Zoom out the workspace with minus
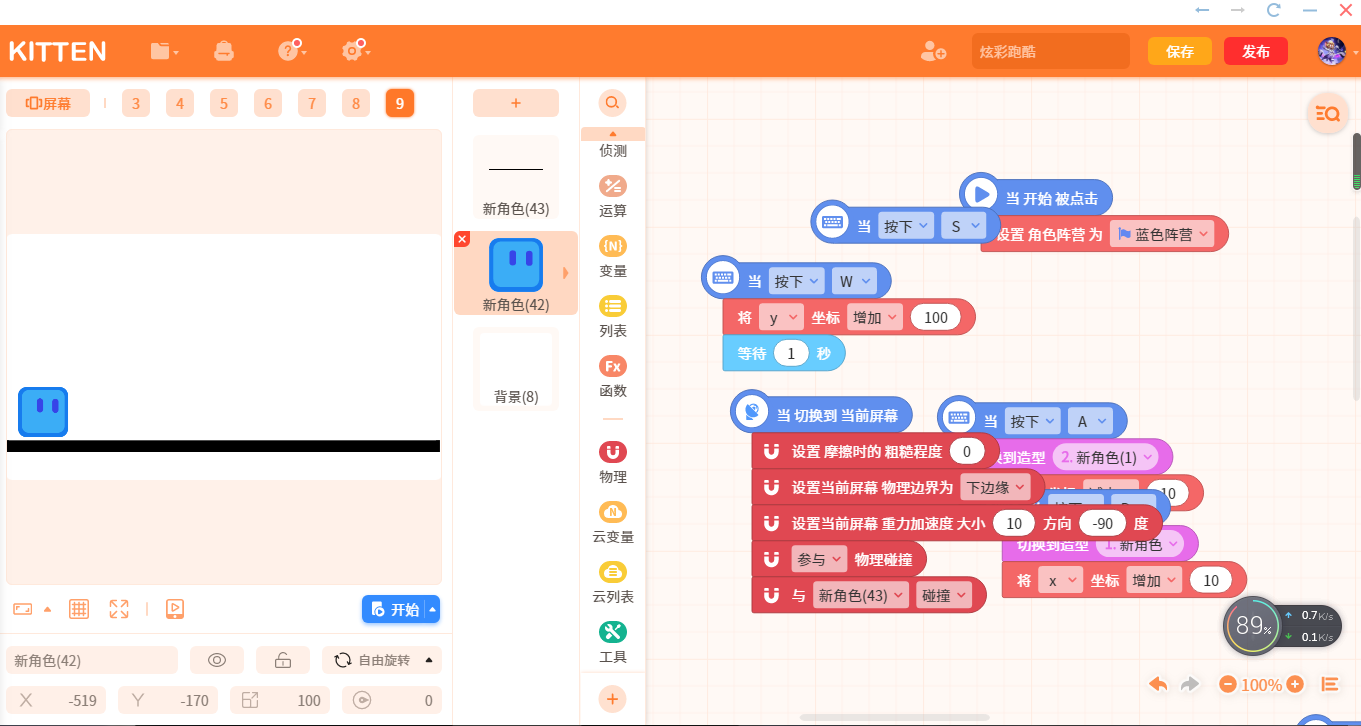The height and width of the screenshot is (726, 1361). coord(1228,685)
